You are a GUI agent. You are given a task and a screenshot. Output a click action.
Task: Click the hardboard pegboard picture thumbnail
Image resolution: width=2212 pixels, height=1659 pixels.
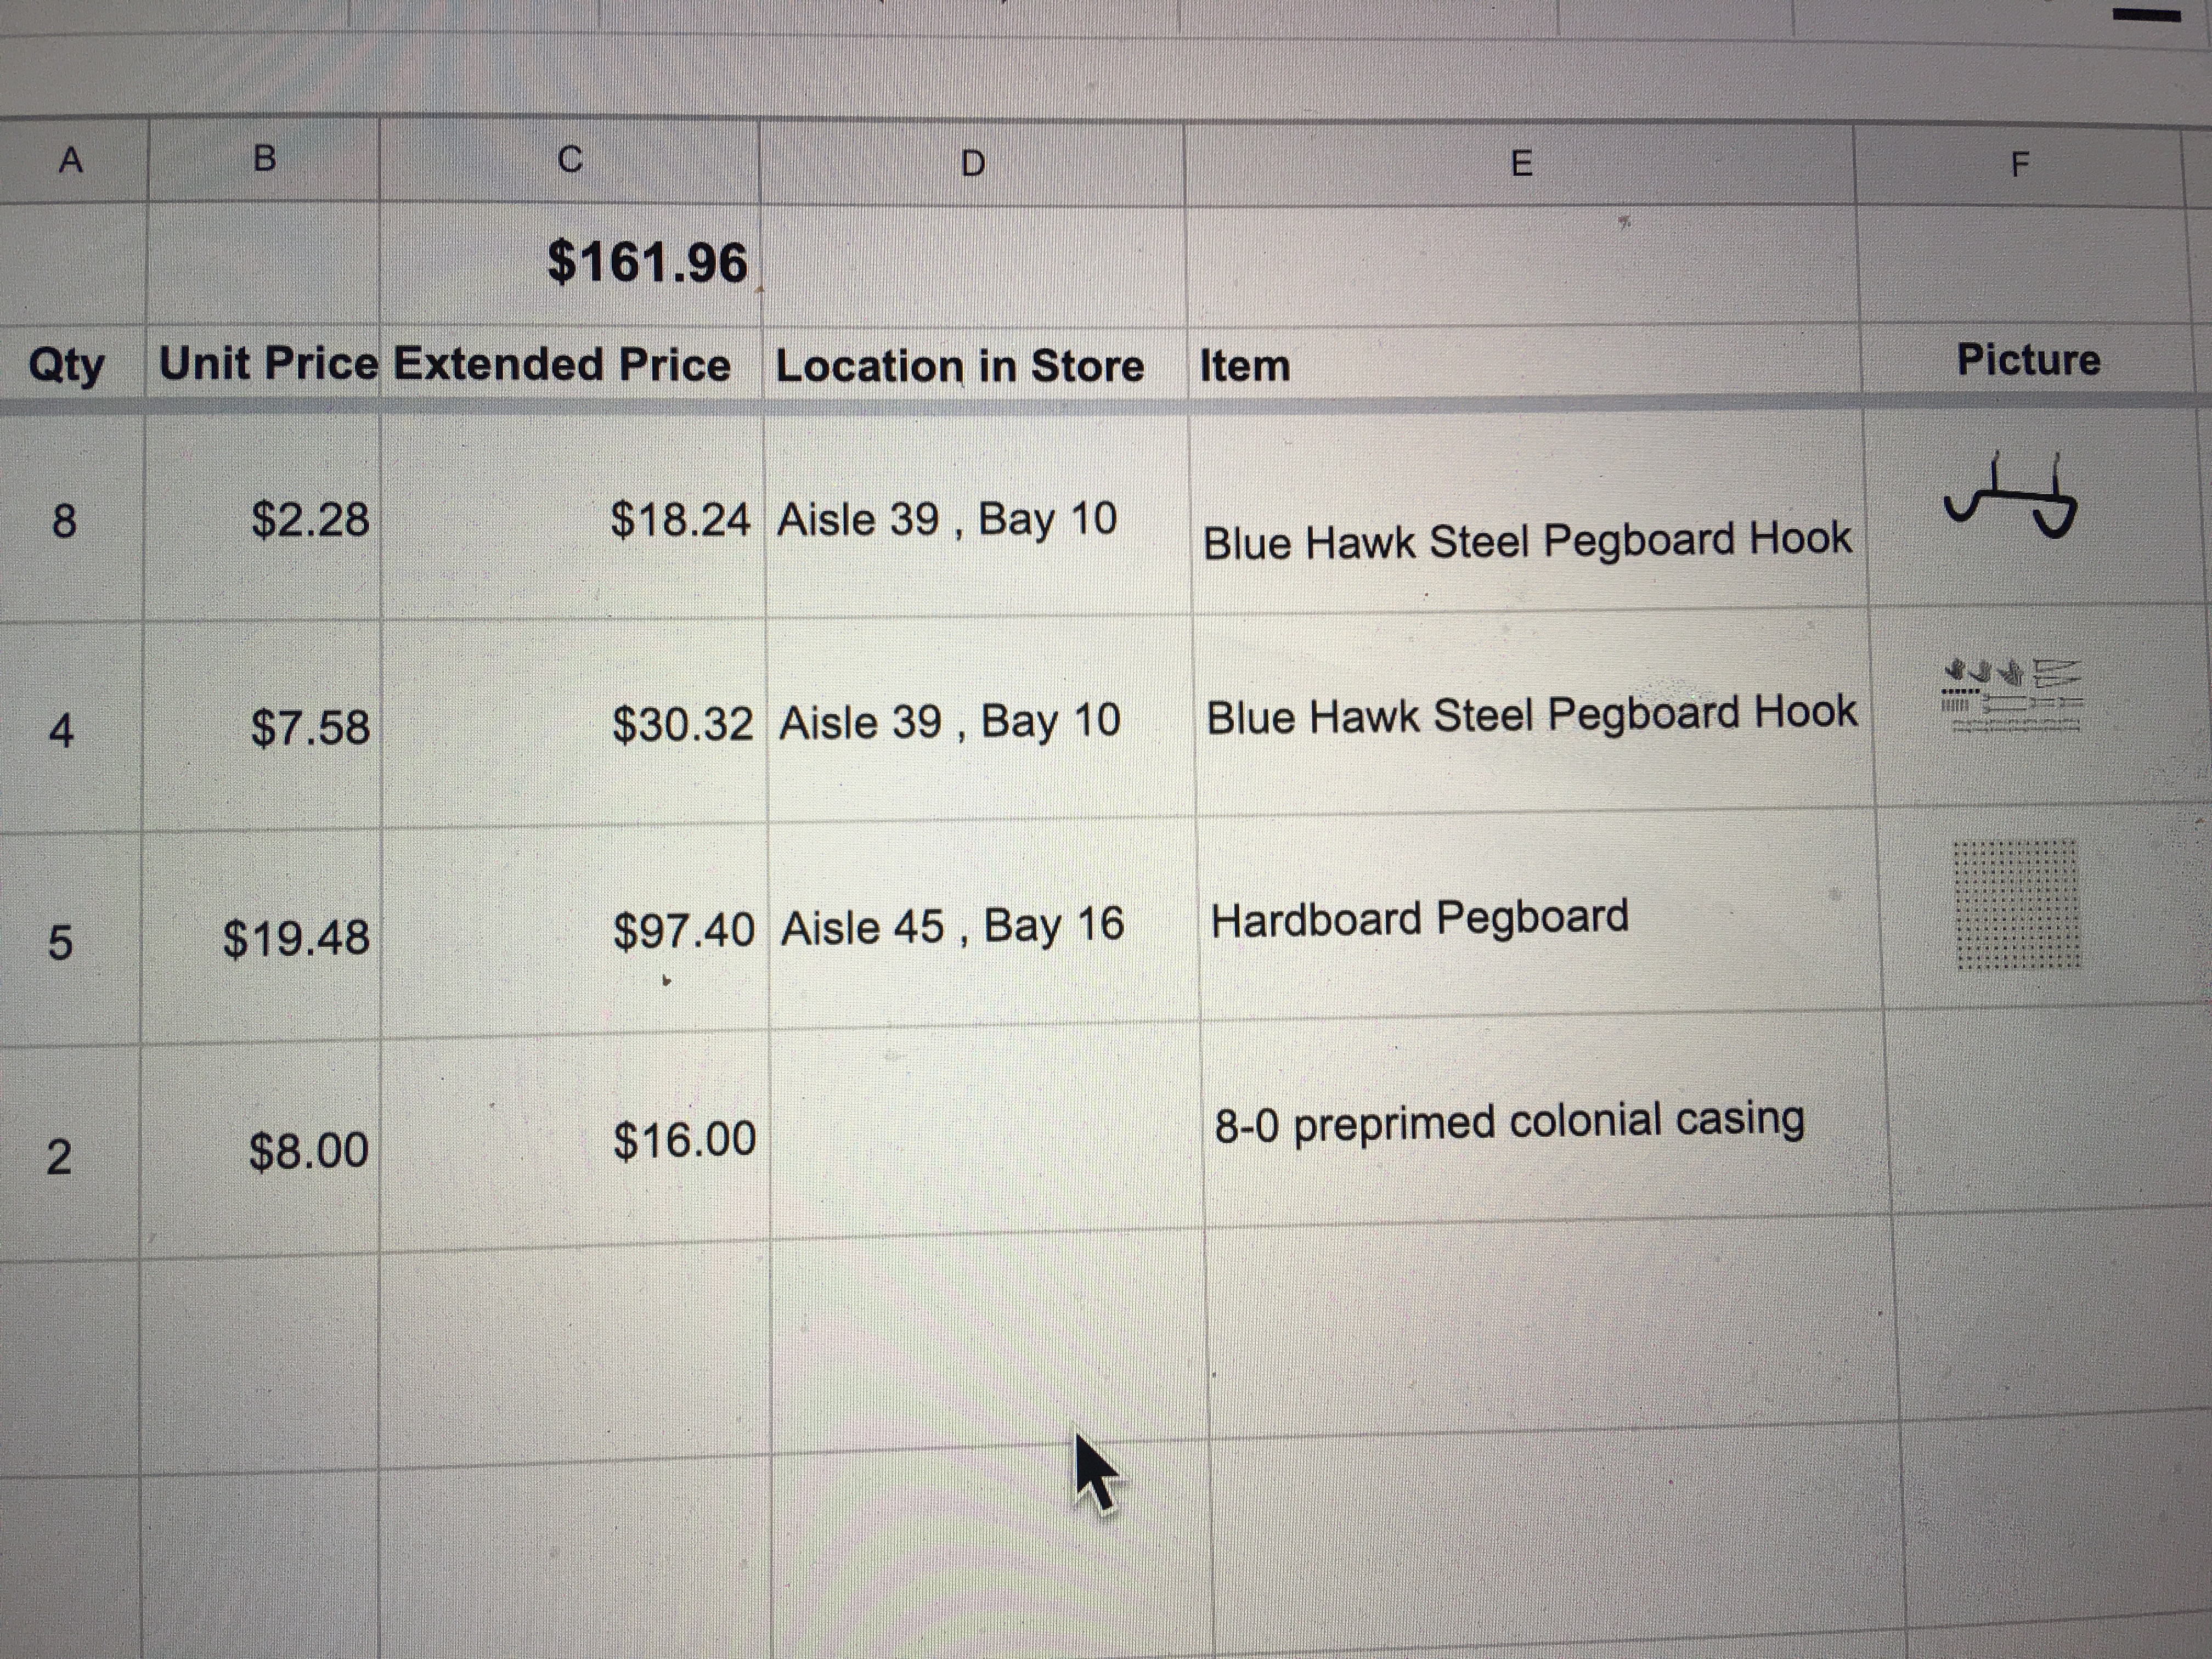pos(2017,905)
